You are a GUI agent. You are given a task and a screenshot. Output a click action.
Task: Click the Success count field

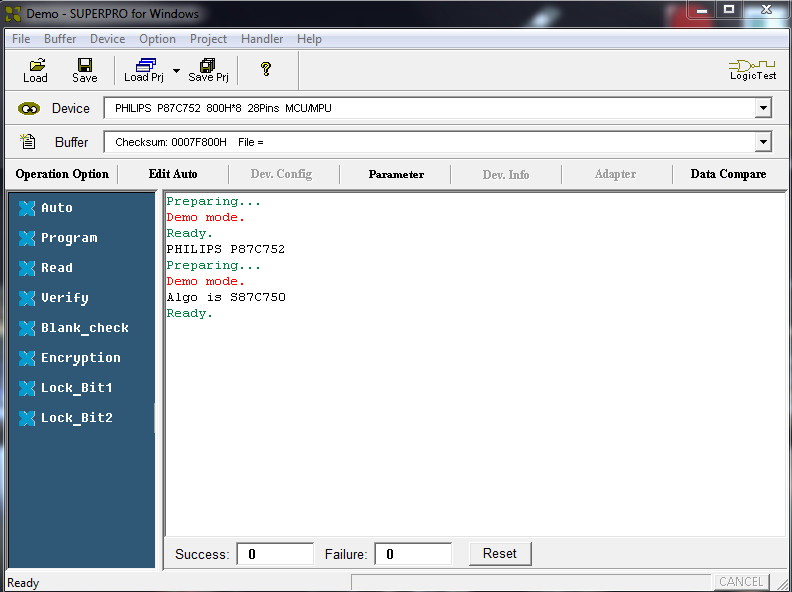pos(275,554)
